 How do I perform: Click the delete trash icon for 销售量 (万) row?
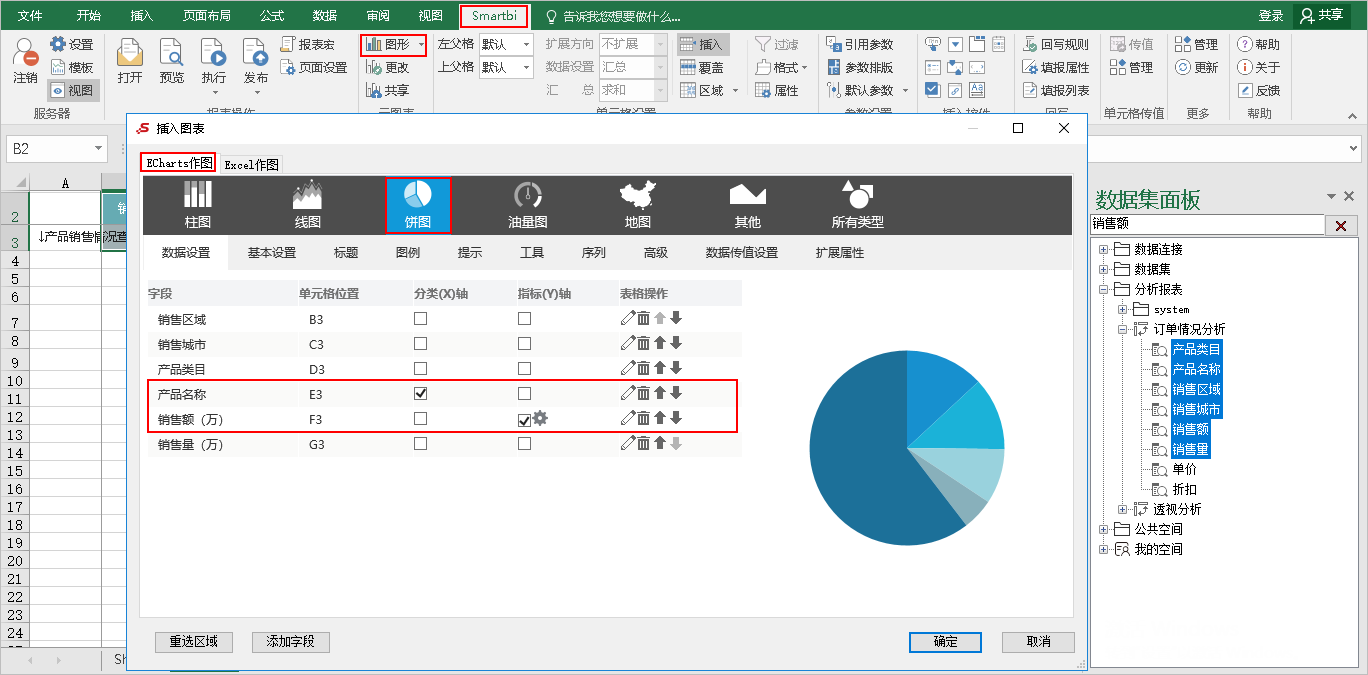point(644,443)
